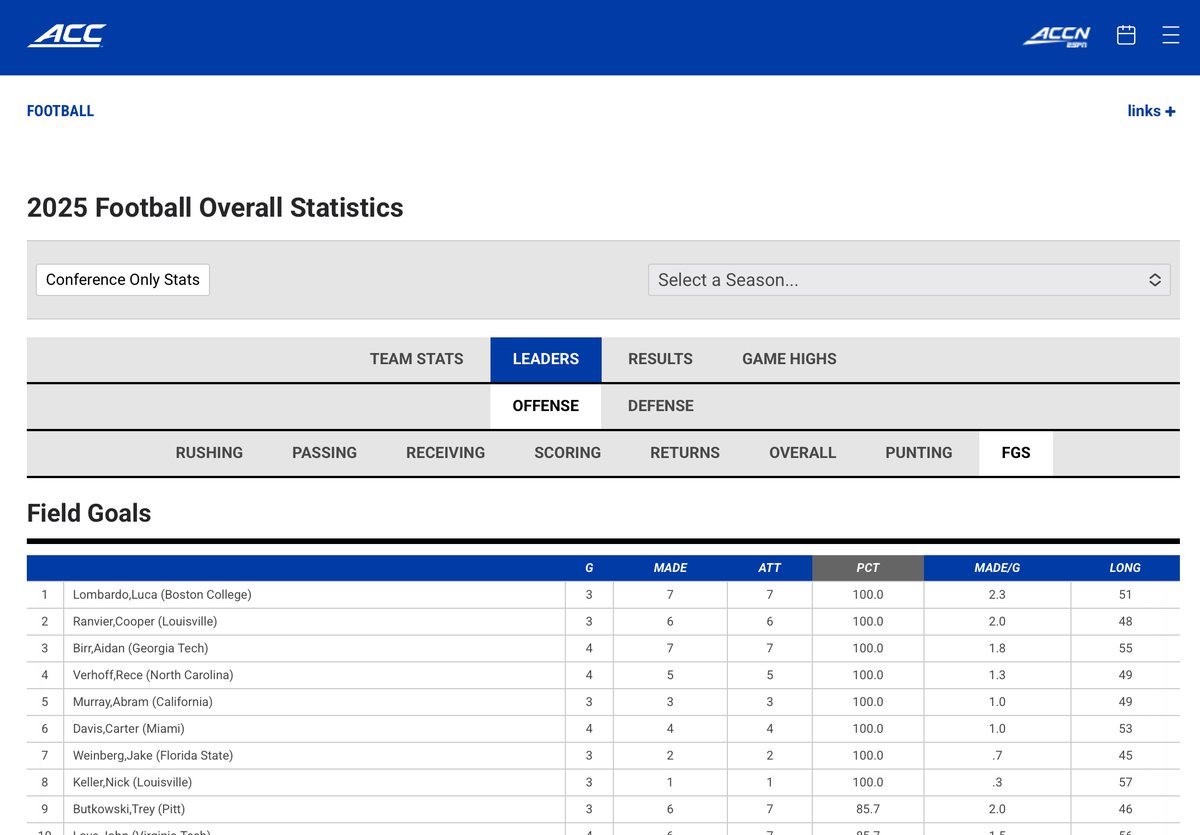Open the Select a Season dropdown
This screenshot has height=835, width=1200.
pyautogui.click(x=909, y=280)
